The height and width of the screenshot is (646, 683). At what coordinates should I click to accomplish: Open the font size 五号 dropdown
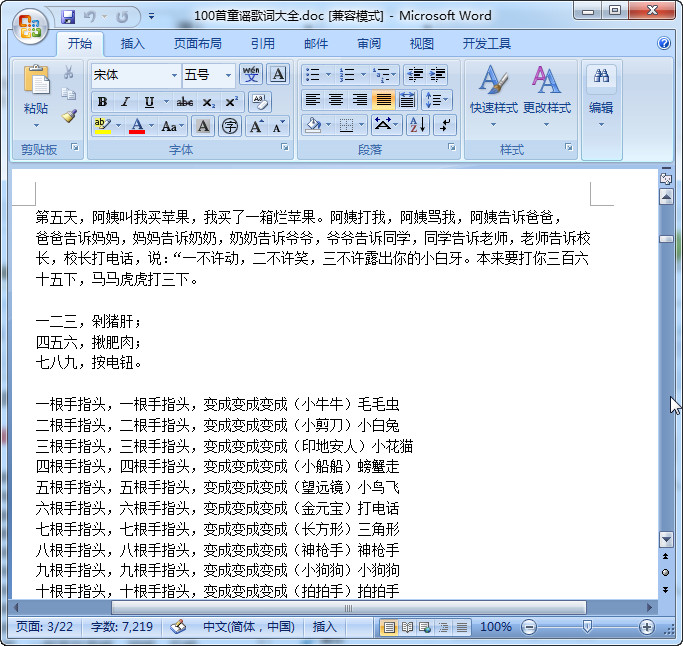(228, 75)
